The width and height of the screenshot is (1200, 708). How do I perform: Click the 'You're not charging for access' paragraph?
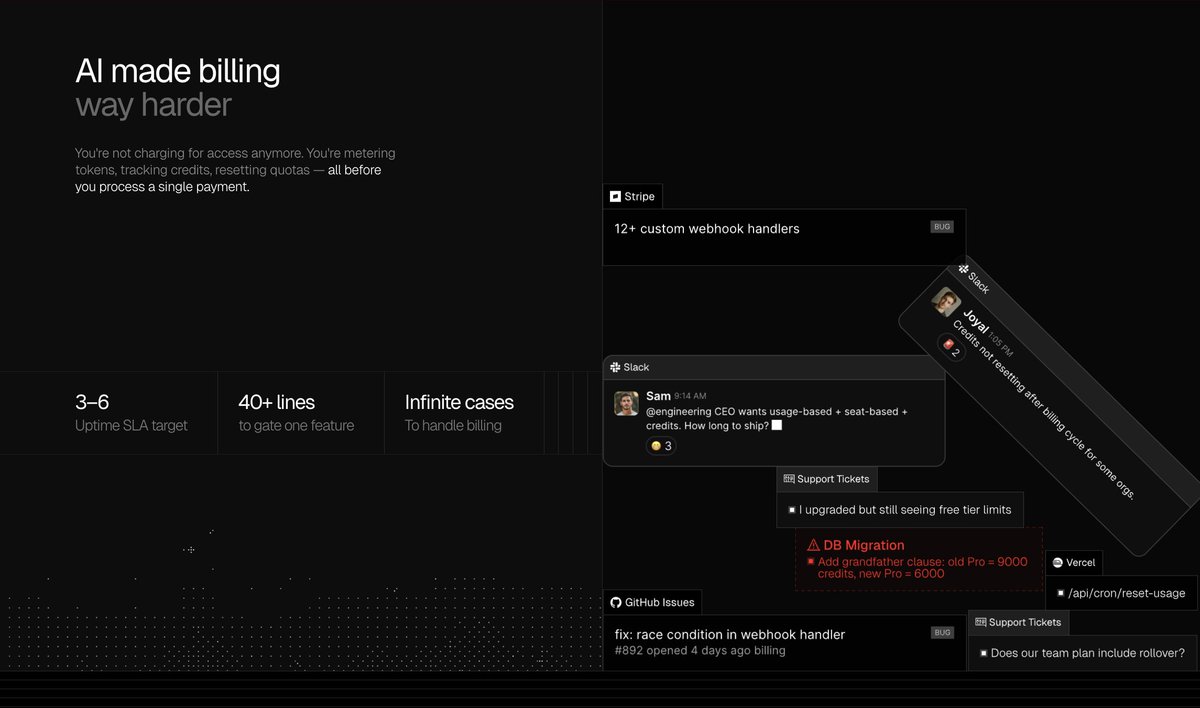point(235,170)
